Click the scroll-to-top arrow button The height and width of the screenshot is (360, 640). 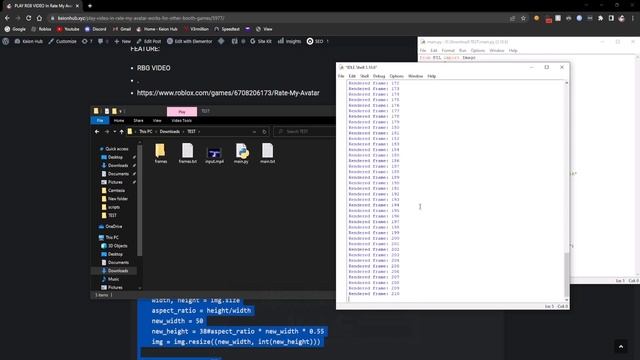pos(621,347)
